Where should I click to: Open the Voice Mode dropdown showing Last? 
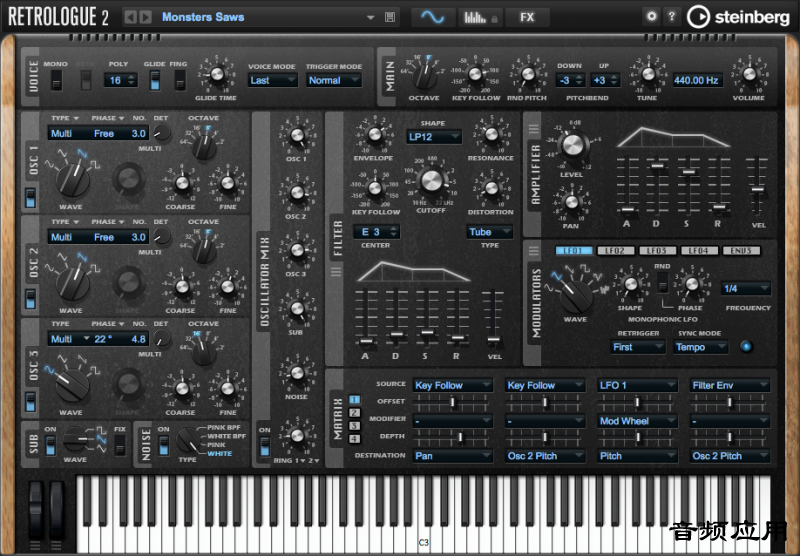click(x=272, y=81)
